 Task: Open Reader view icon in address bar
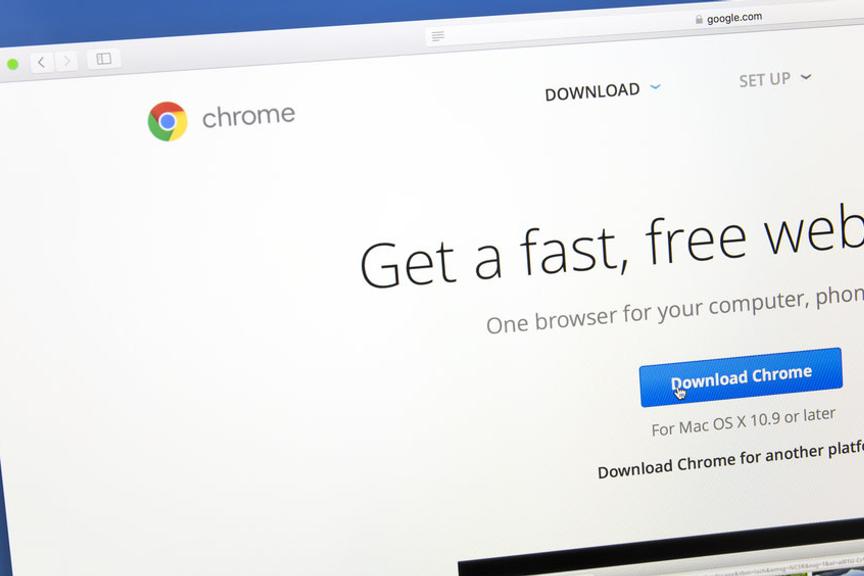coord(438,36)
